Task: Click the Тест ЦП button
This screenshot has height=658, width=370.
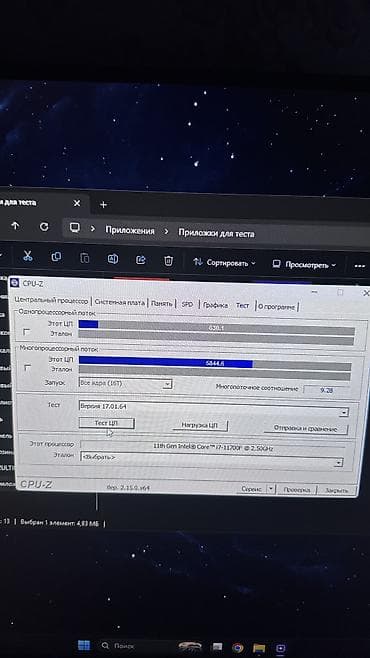Action: click(107, 423)
